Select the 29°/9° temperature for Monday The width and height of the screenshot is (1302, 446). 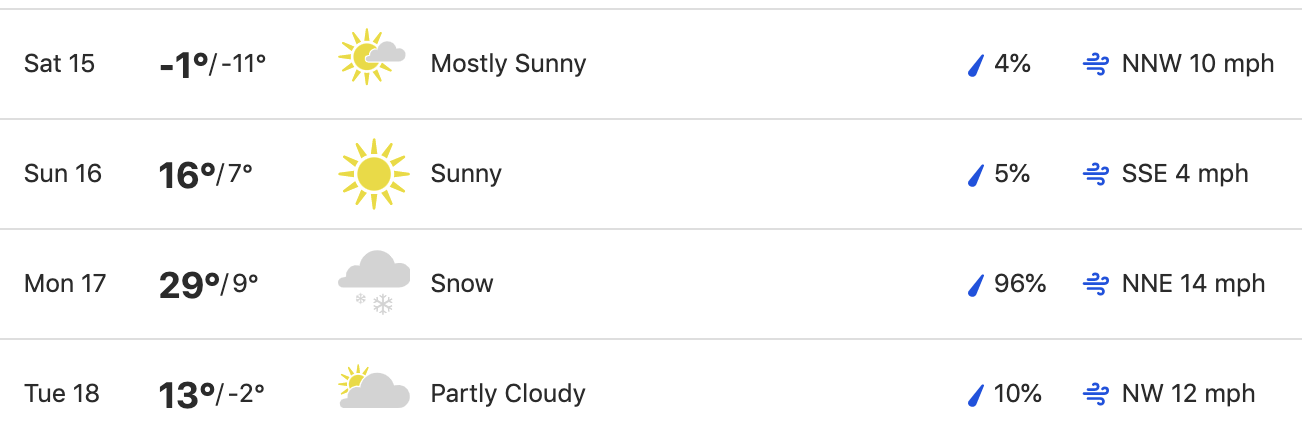pyautogui.click(x=209, y=285)
